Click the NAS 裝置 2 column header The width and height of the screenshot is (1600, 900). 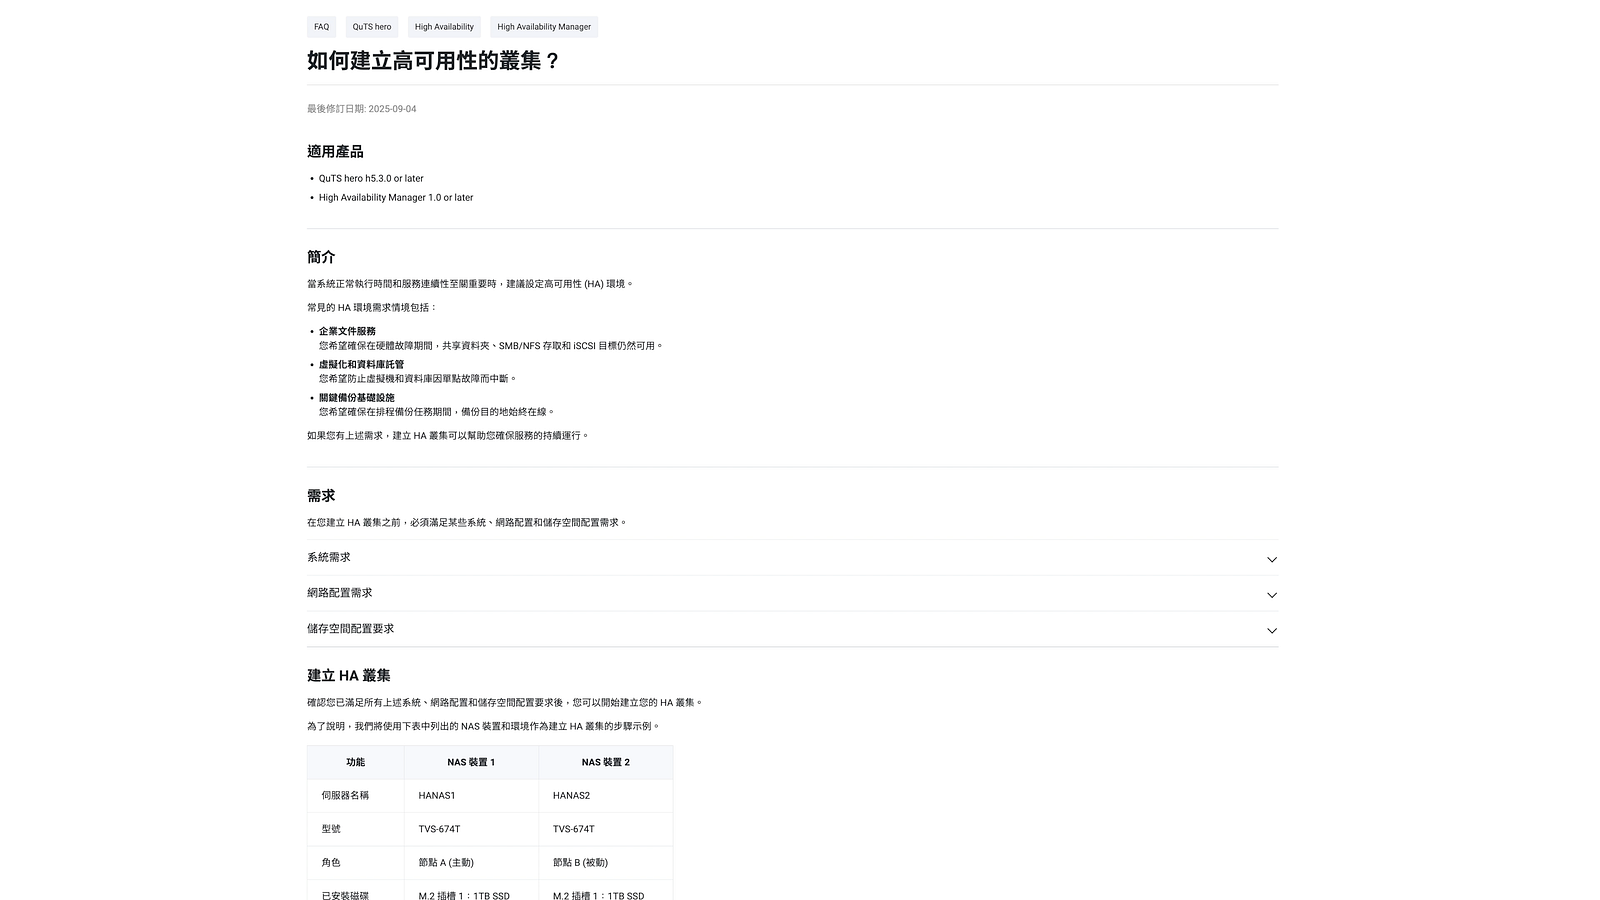(x=605, y=762)
